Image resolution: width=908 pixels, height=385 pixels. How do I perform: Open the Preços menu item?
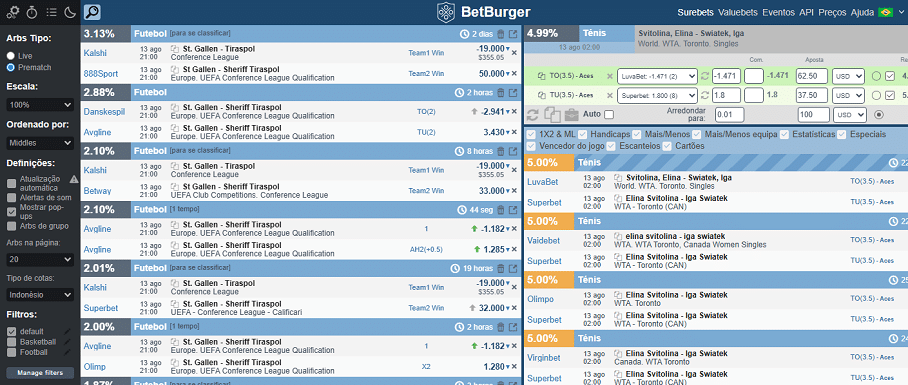[833, 12]
